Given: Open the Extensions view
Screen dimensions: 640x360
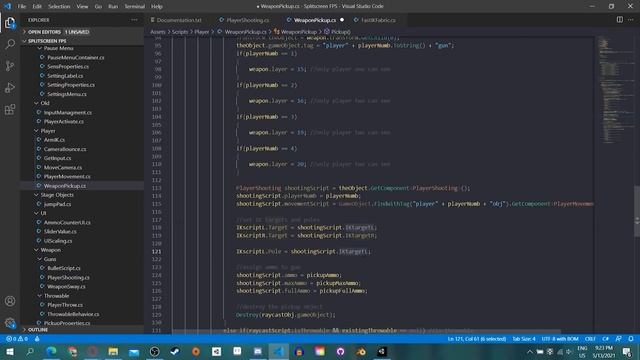Looking at the screenshot, I should point(10,109).
